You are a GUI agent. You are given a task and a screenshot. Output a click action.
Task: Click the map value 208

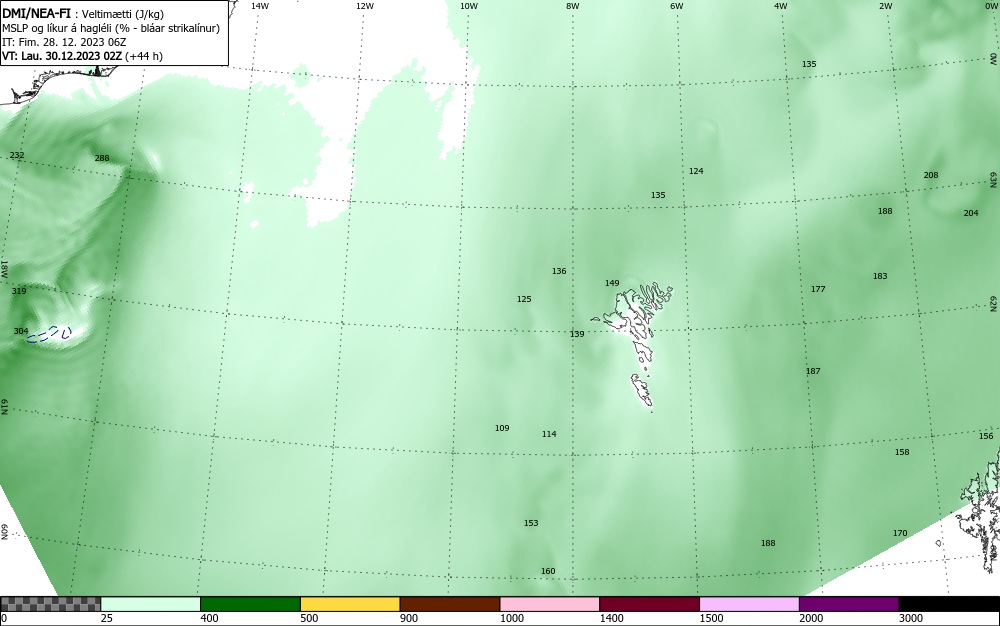tap(931, 175)
